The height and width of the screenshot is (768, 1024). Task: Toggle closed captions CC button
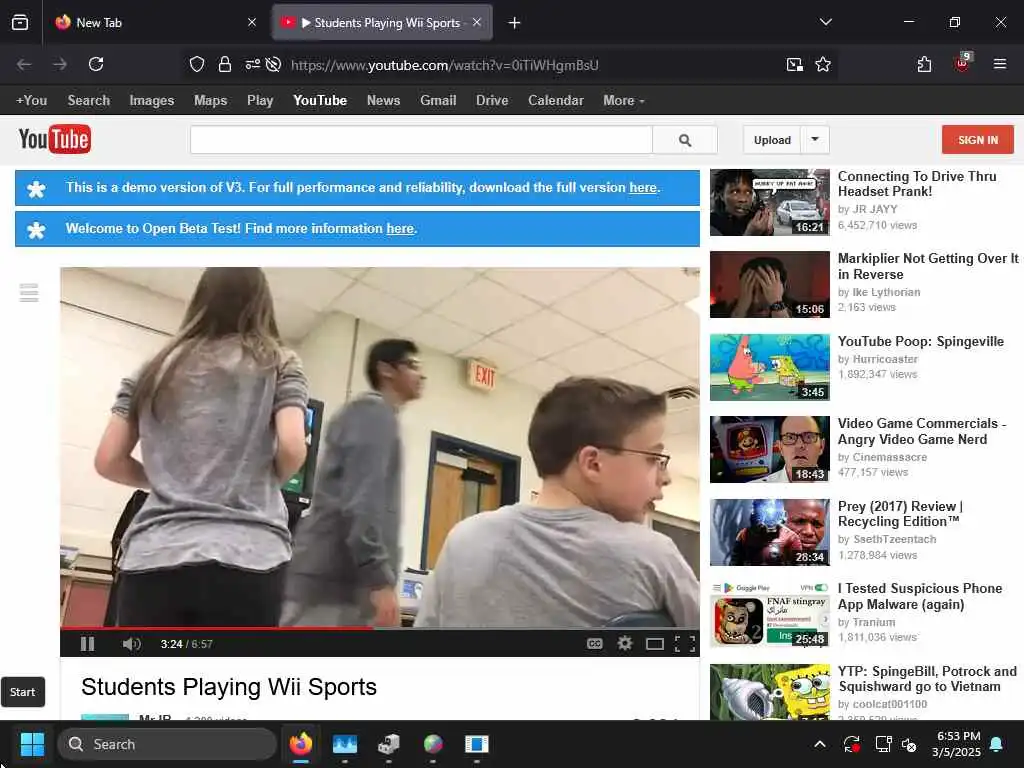[x=594, y=644]
